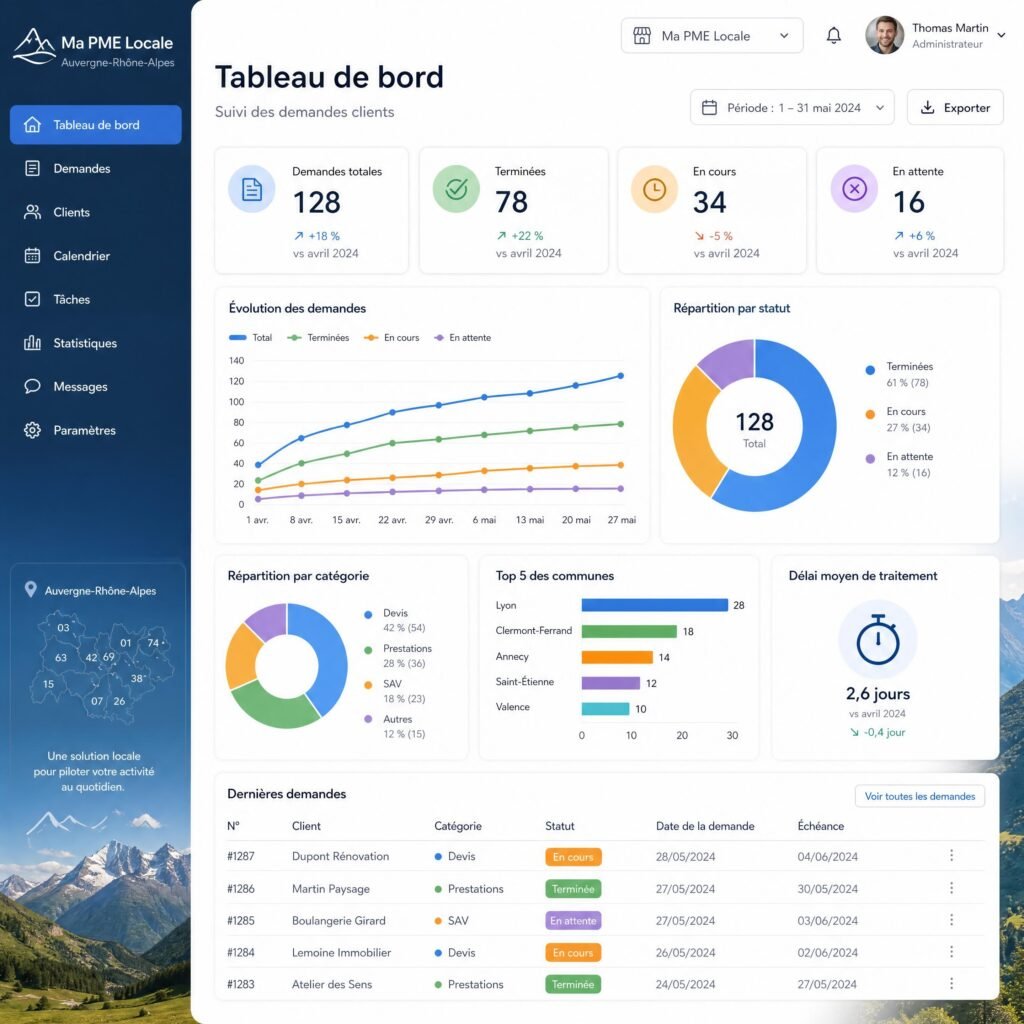Go to Demandes in the sidebar
Image resolution: width=1024 pixels, height=1024 pixels.
coord(95,168)
